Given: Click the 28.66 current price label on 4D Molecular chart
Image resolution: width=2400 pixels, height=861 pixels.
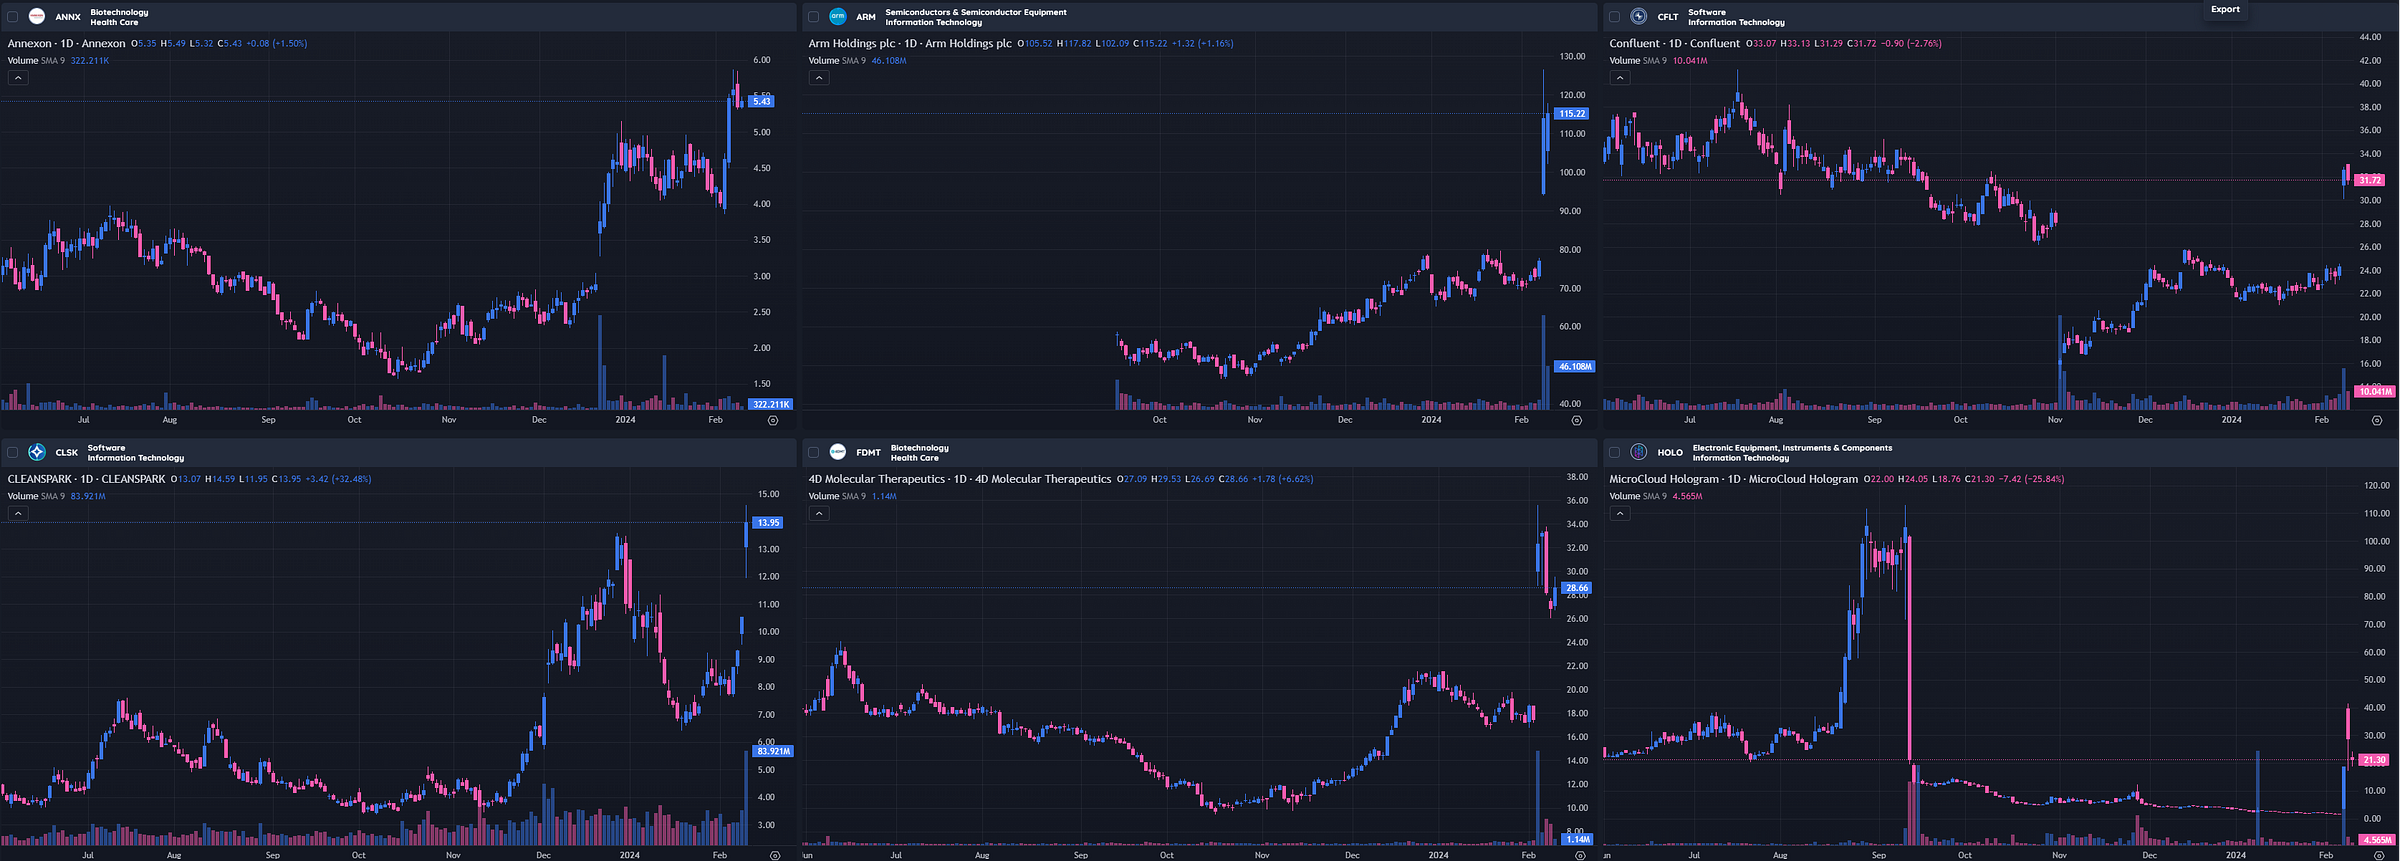Looking at the screenshot, I should (x=1577, y=588).
